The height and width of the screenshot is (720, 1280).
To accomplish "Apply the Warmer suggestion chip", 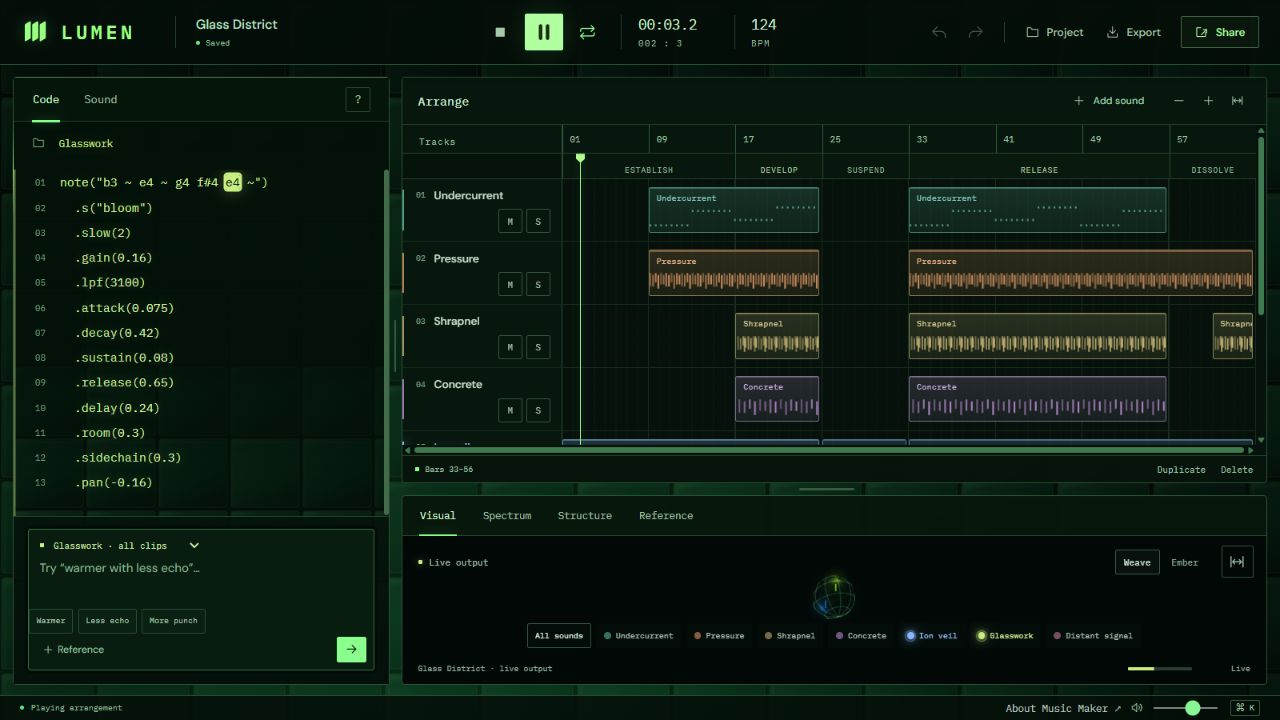I will 51,621.
